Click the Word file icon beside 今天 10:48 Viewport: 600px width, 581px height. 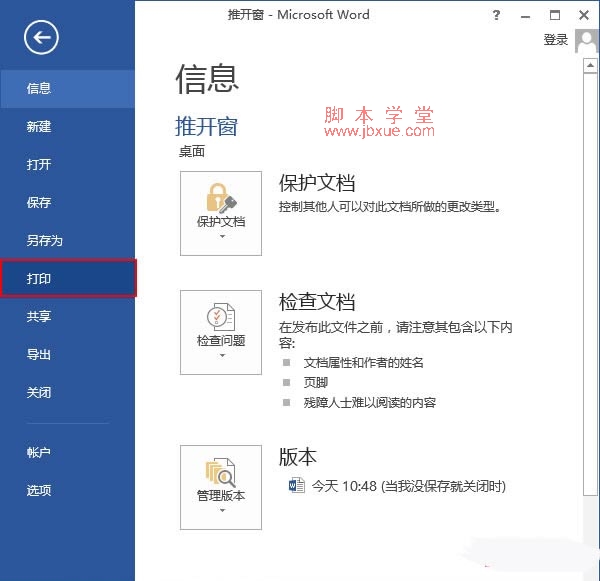pyautogui.click(x=297, y=485)
